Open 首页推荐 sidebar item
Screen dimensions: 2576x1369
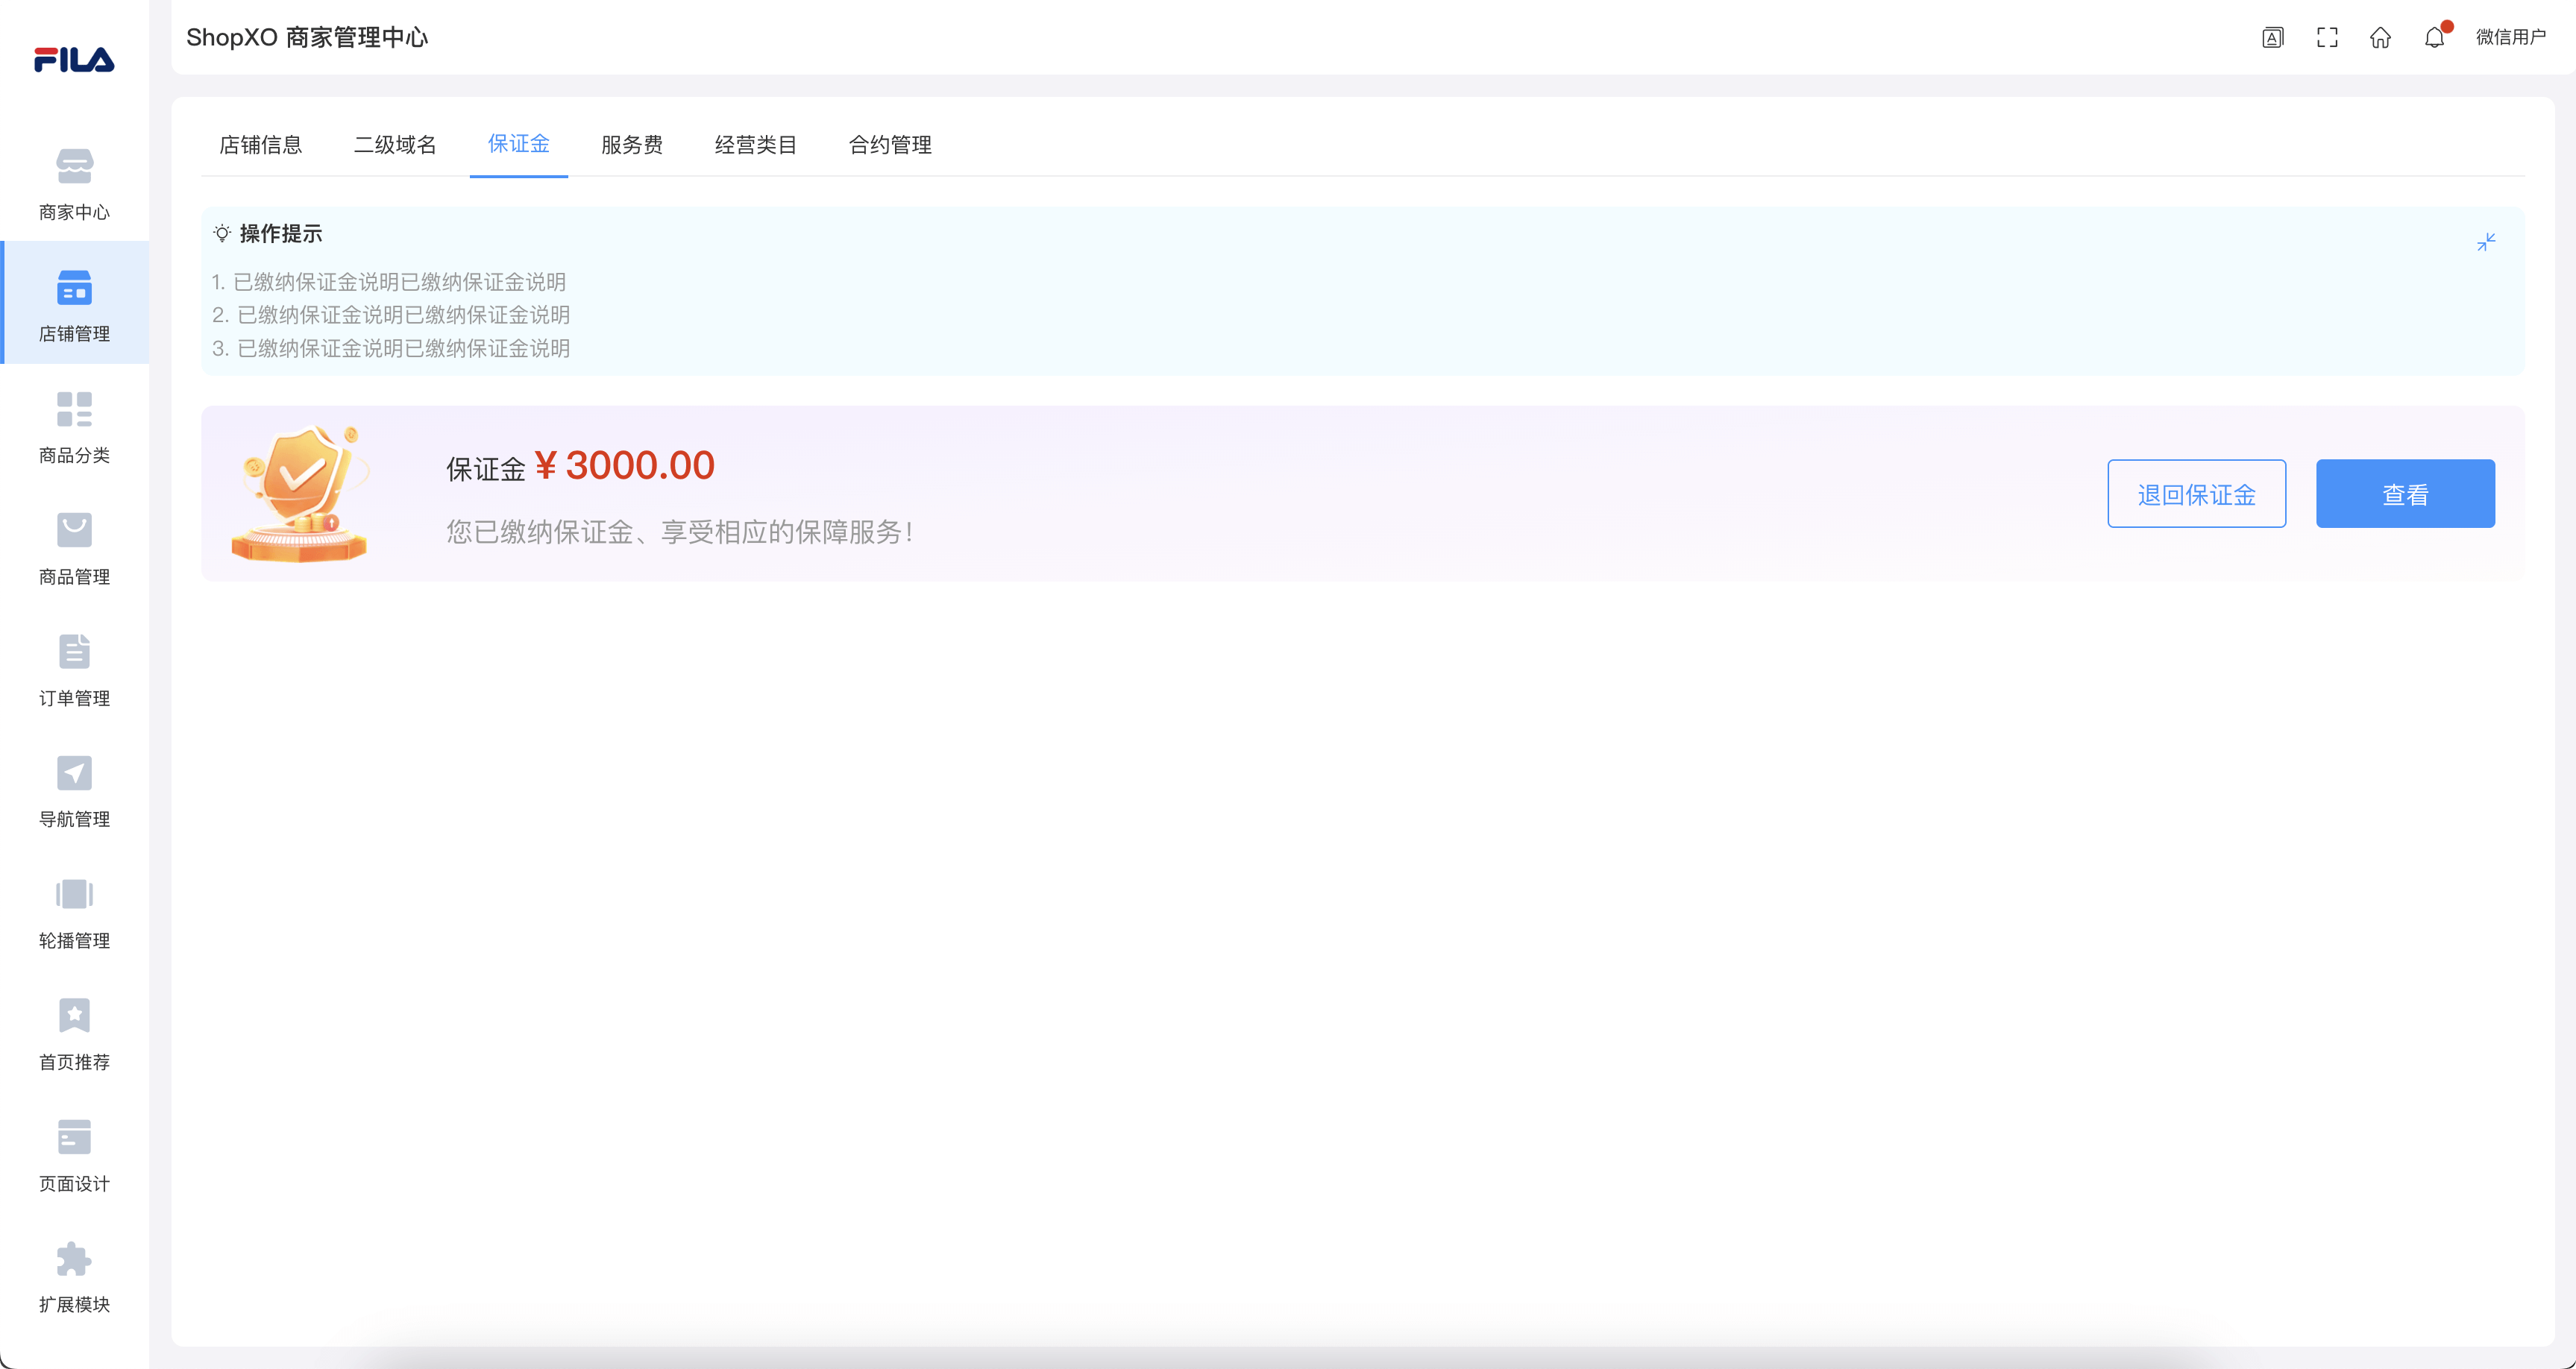coord(74,1034)
